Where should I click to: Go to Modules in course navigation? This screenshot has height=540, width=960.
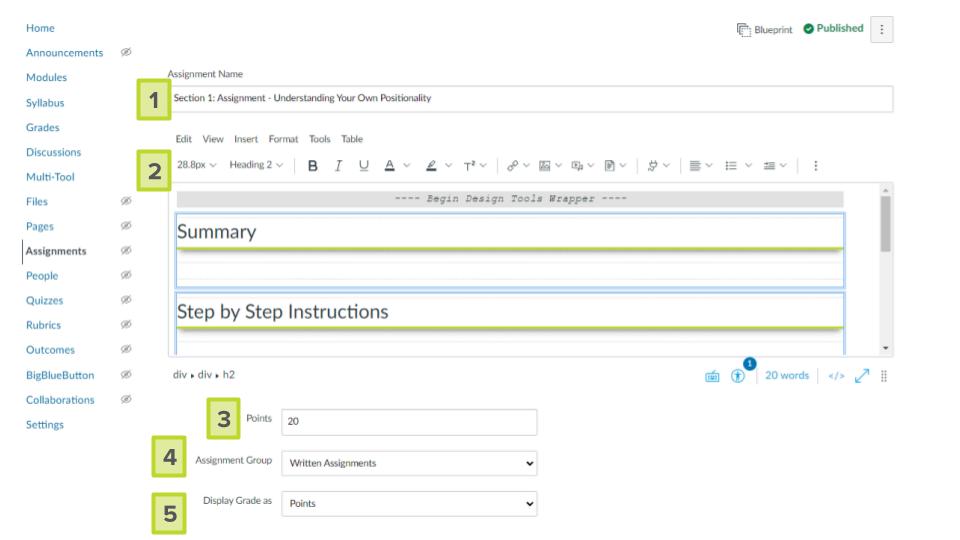tap(47, 77)
